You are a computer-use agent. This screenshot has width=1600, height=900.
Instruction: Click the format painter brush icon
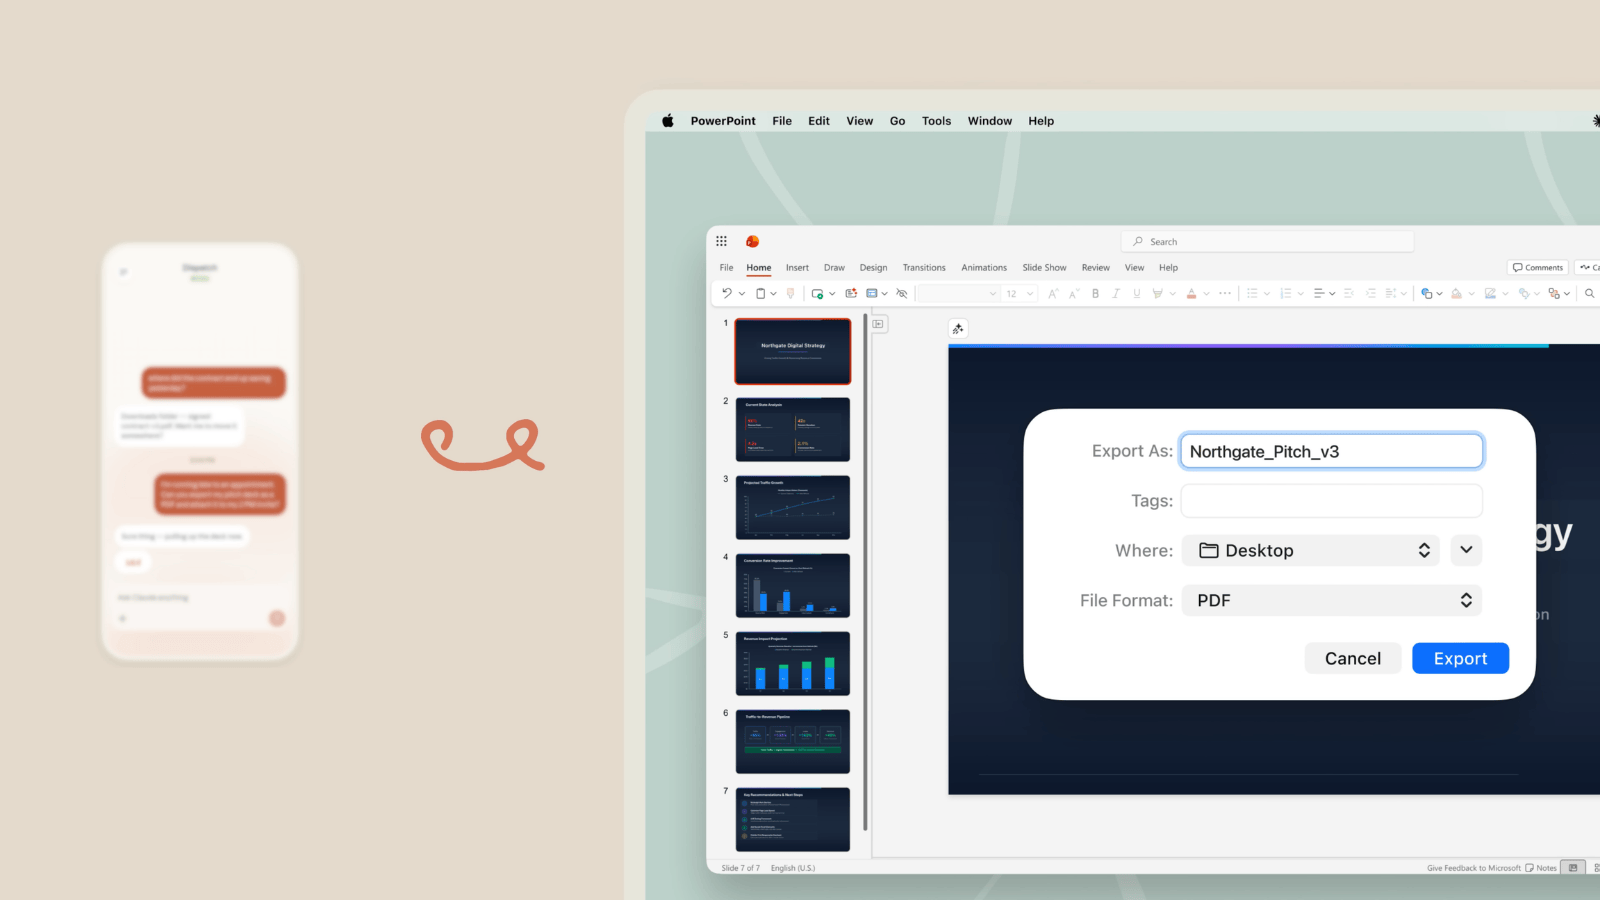tap(791, 293)
